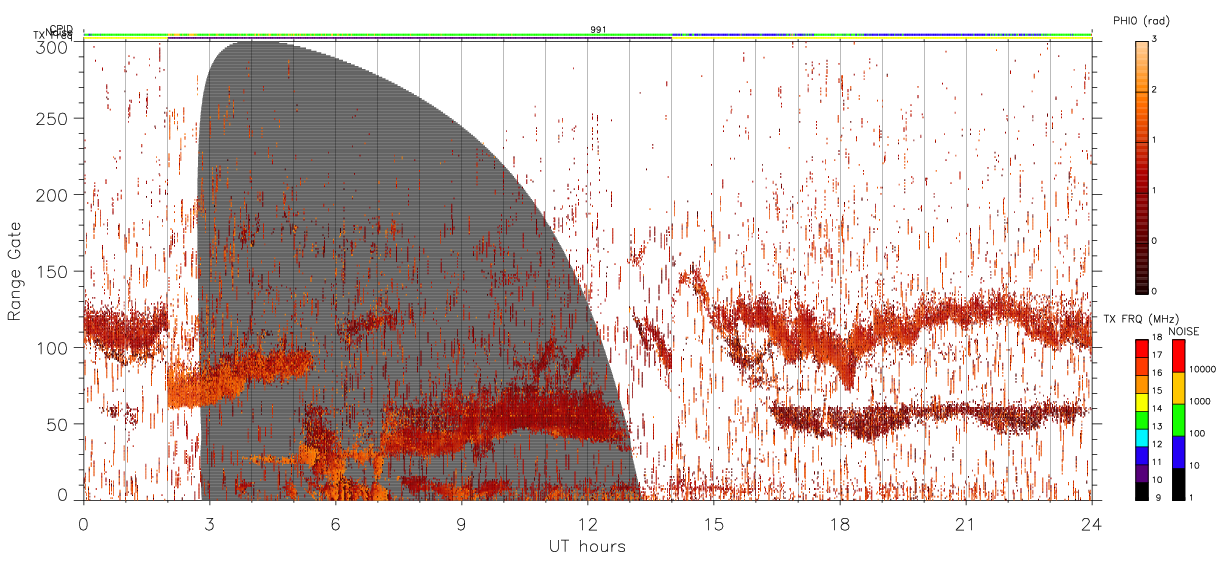Click the PHI0 gradient colorbar
This screenshot has width=1228, height=567.
point(1142,166)
